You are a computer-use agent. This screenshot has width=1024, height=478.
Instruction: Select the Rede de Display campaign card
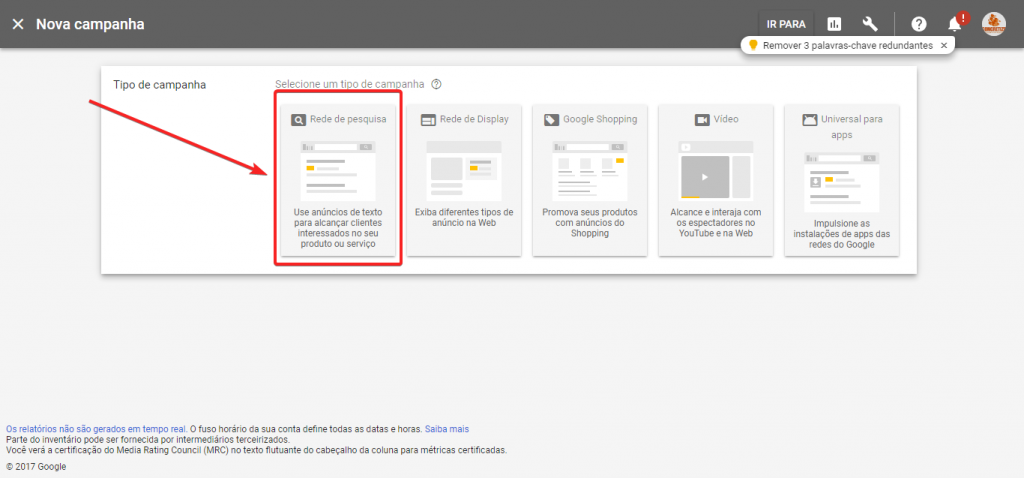[x=464, y=180]
